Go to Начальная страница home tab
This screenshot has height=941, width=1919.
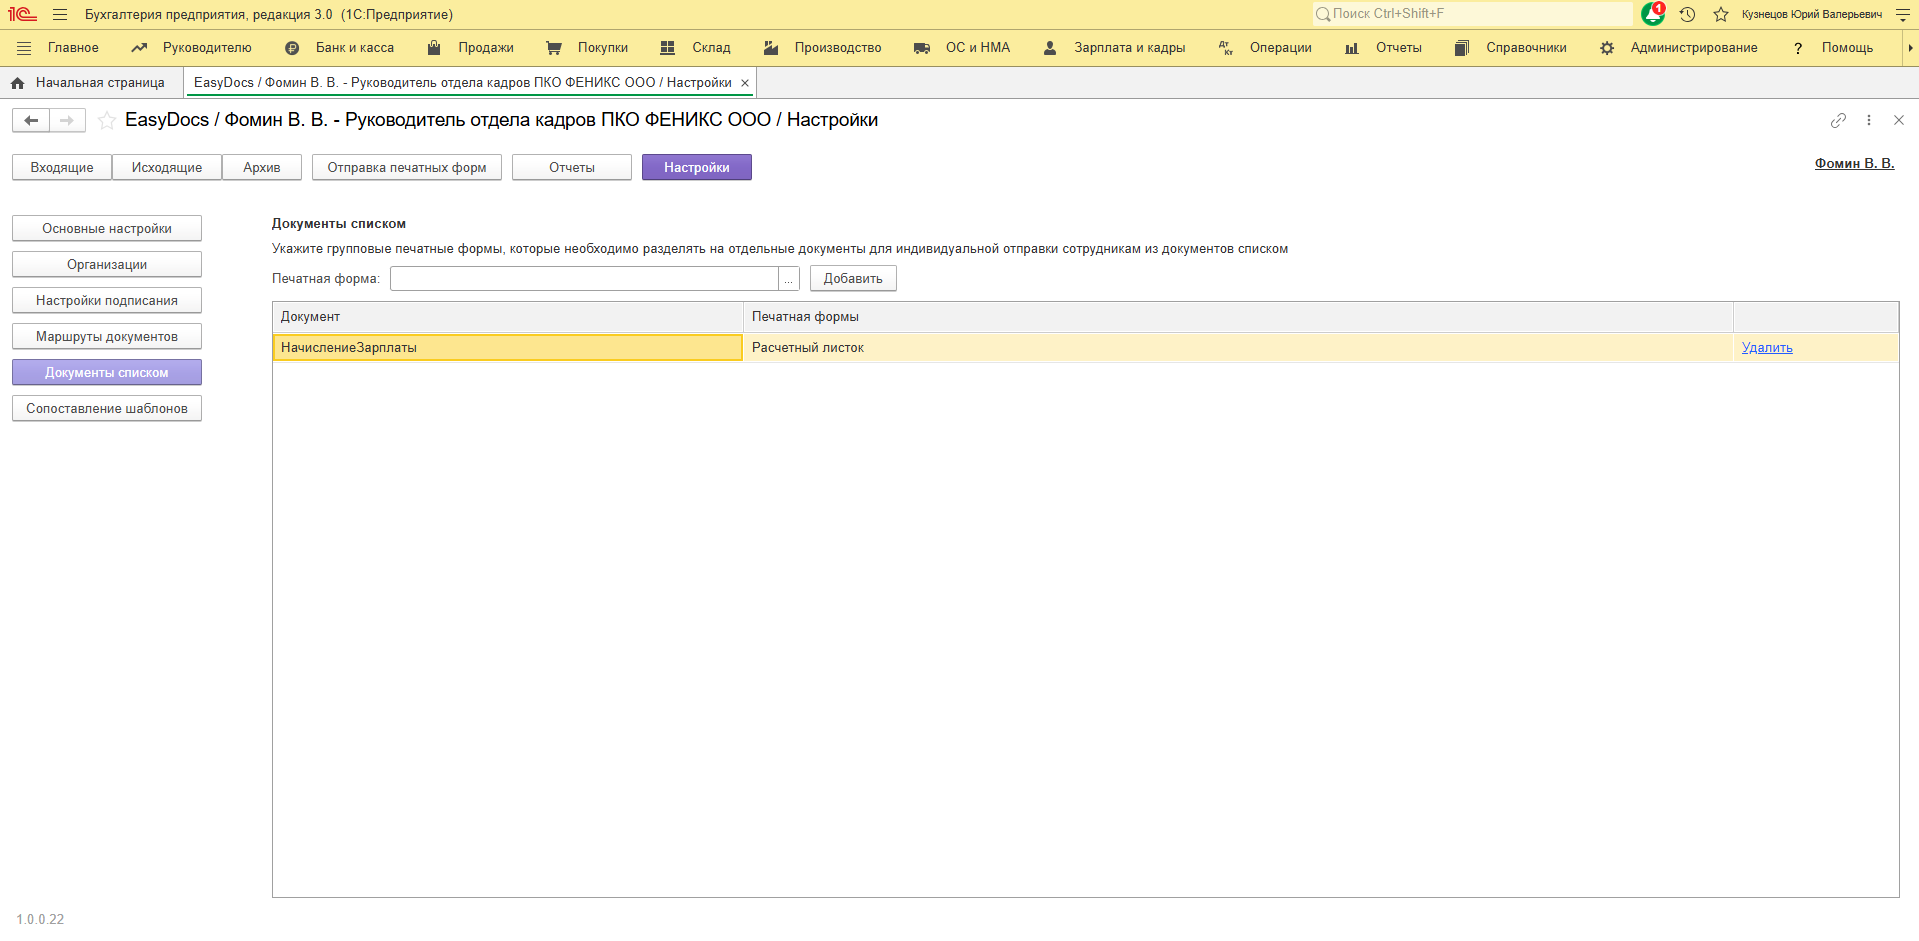[x=90, y=83]
